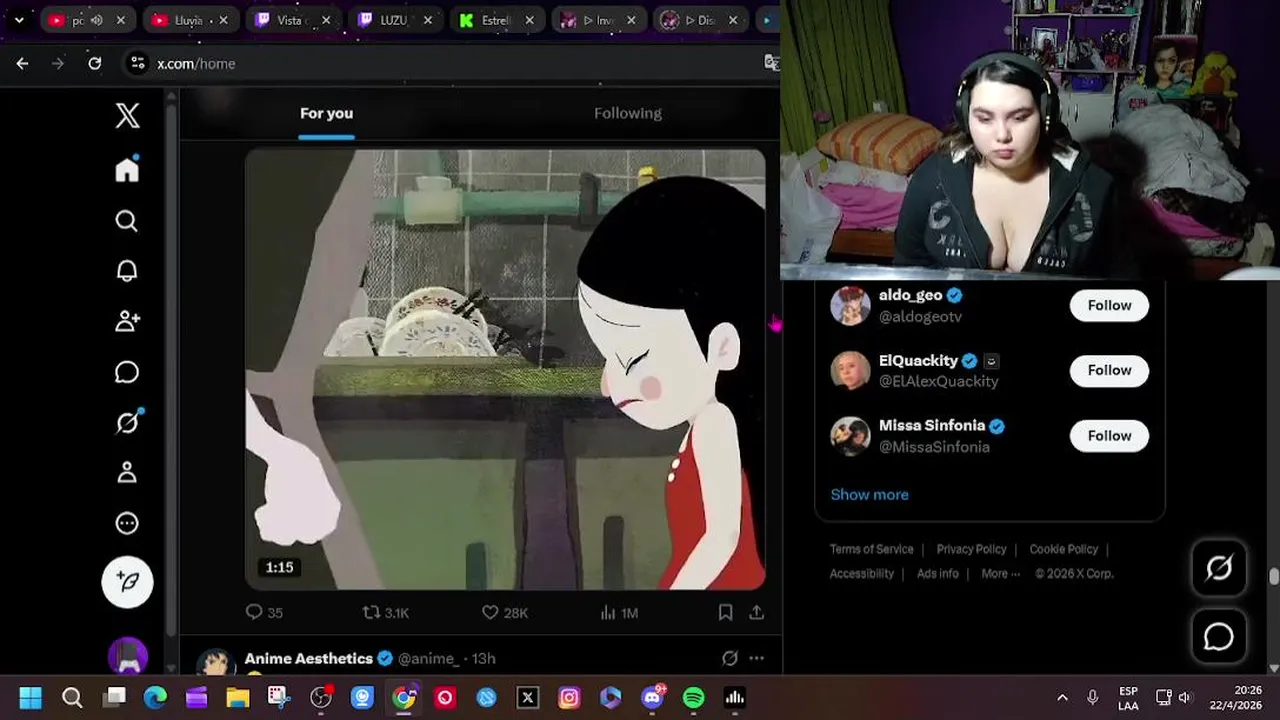The height and width of the screenshot is (720, 1280).
Task: Open Explore search icon in X sidebar
Action: click(x=127, y=220)
